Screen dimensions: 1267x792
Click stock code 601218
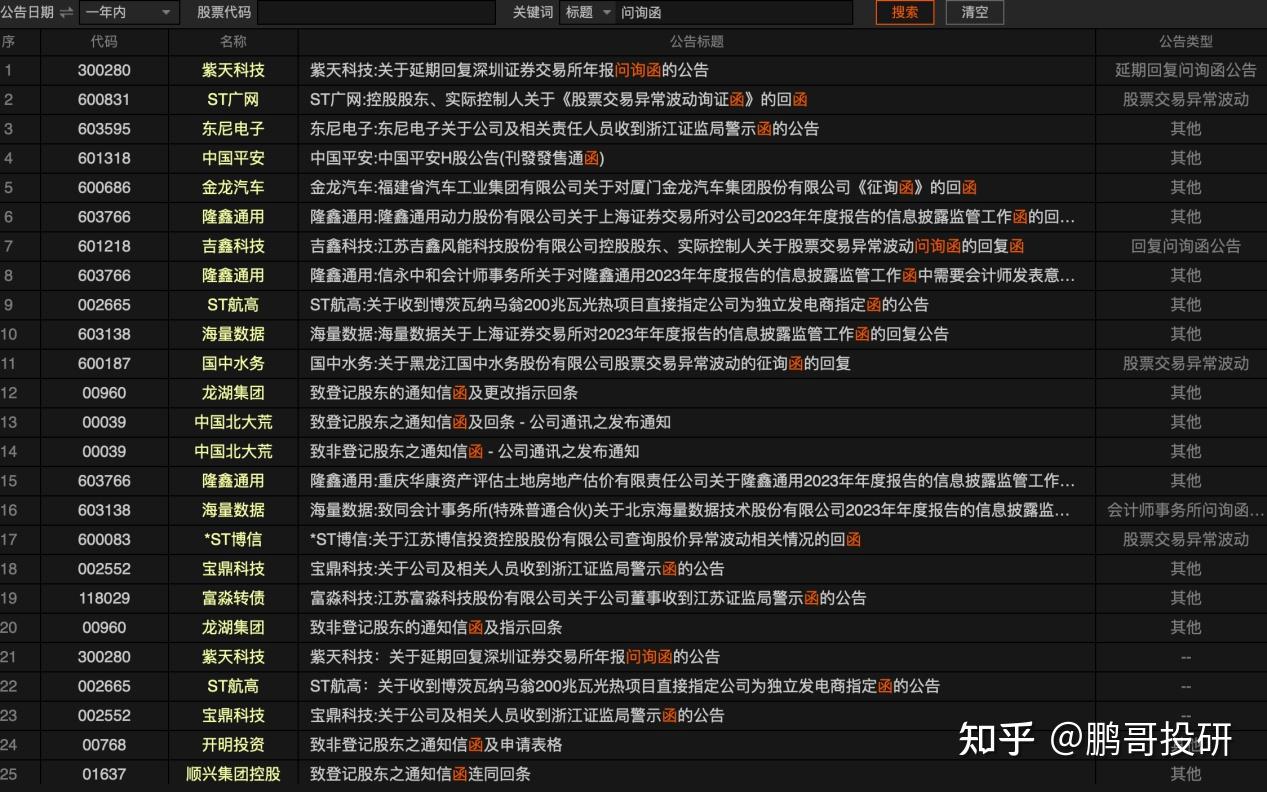point(104,246)
